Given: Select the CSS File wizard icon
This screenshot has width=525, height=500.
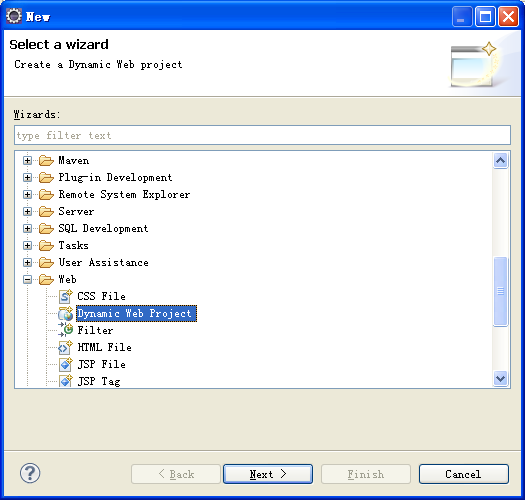Looking at the screenshot, I should [x=65, y=296].
